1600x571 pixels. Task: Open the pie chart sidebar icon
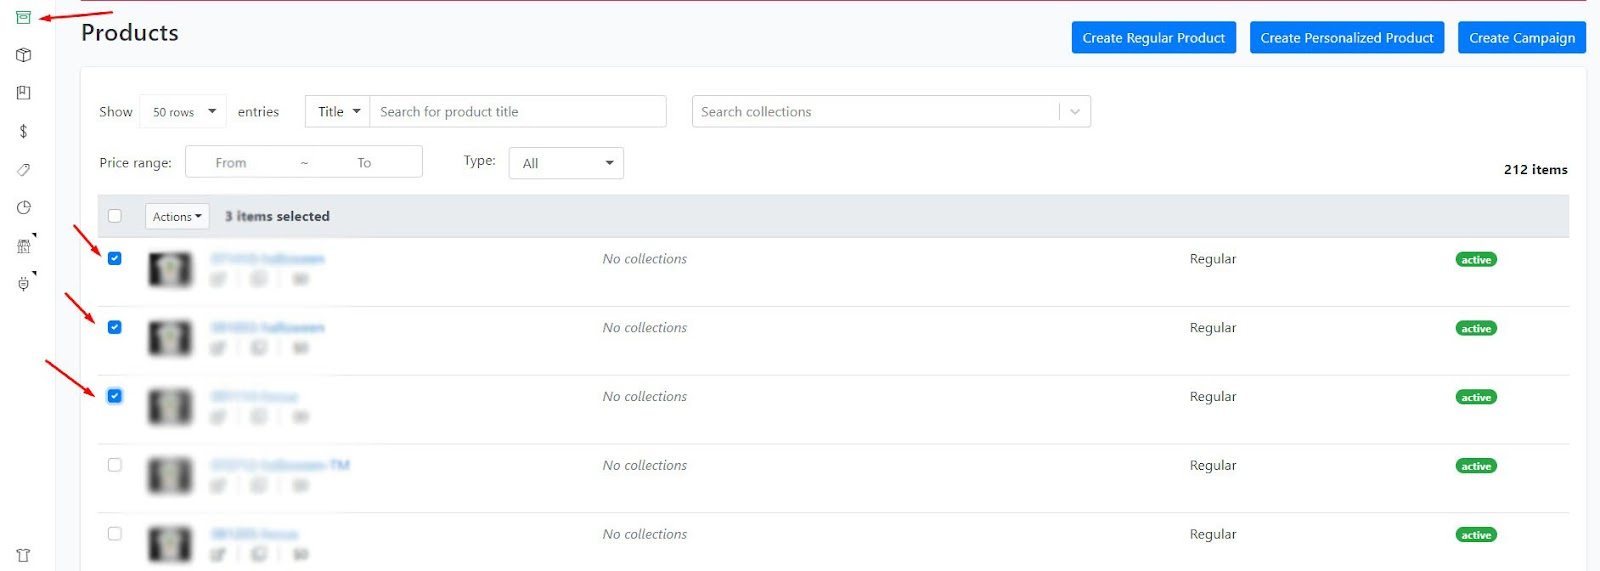[x=23, y=207]
